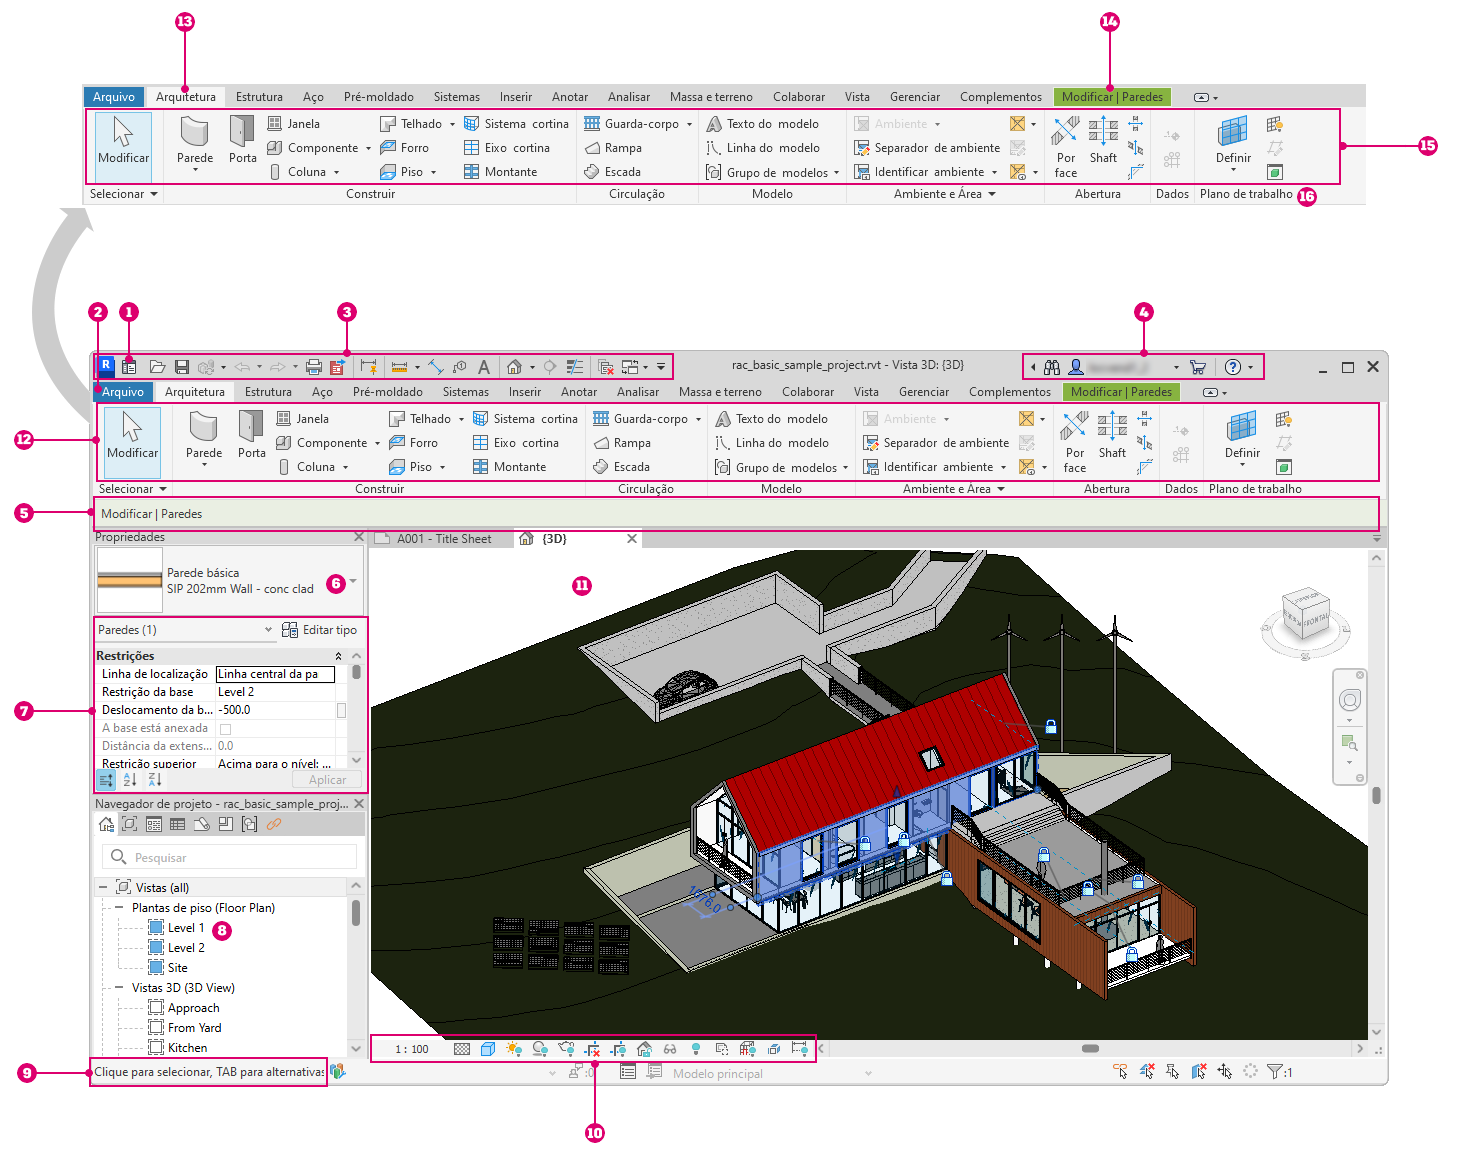Open the Paredes (1) type filter dropdown

click(x=184, y=630)
